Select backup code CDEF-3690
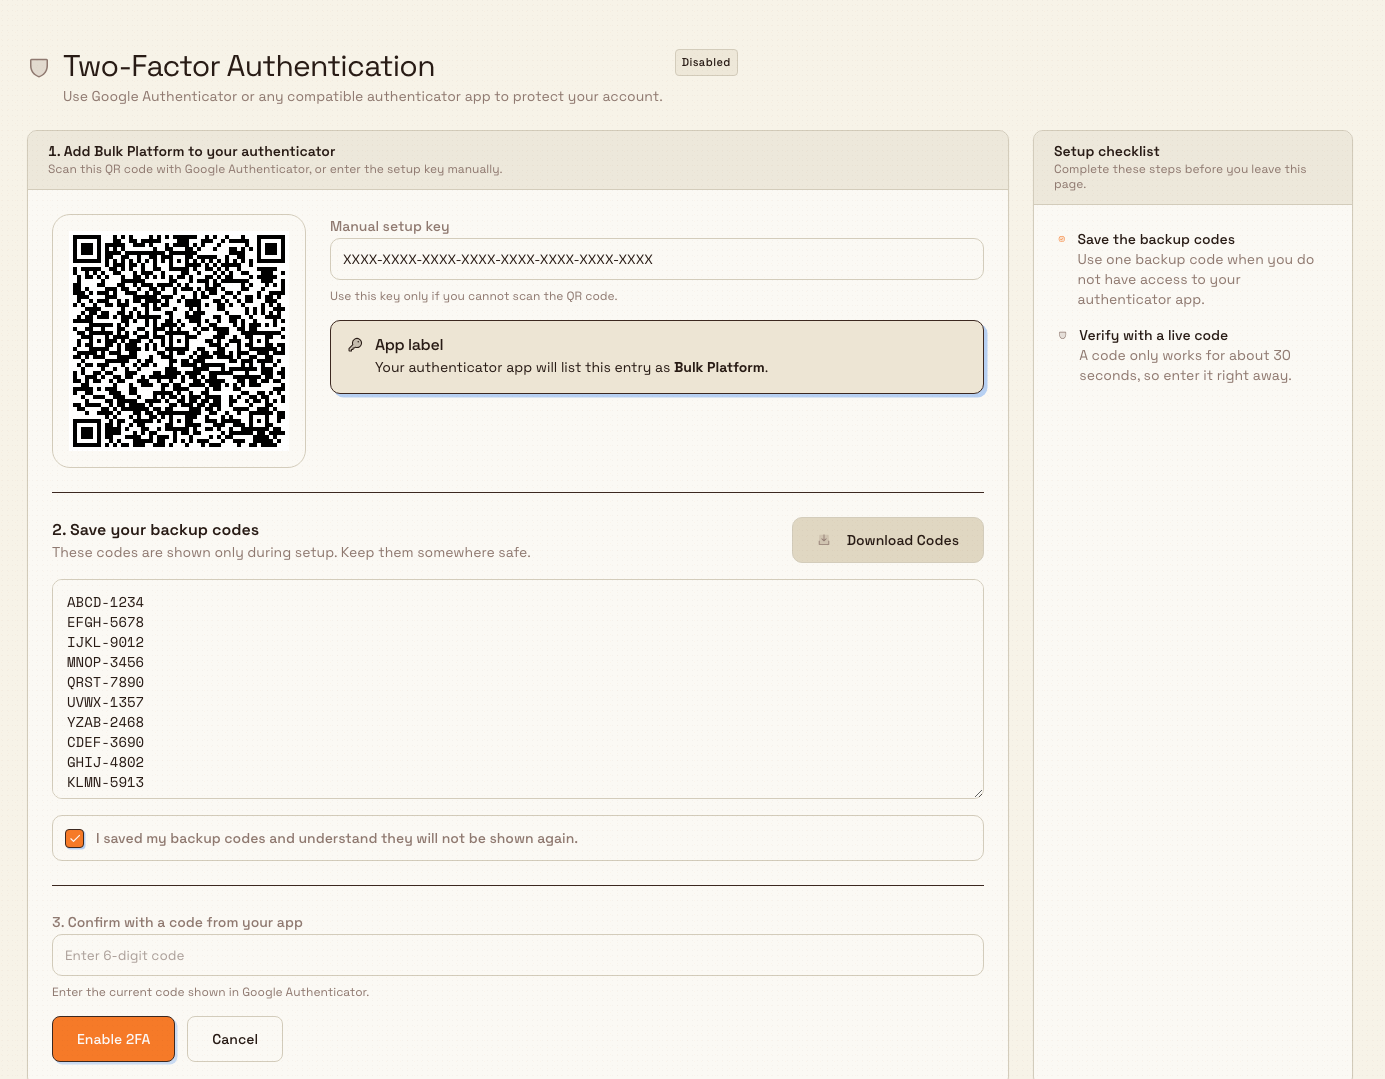This screenshot has width=1385, height=1079. pos(105,742)
